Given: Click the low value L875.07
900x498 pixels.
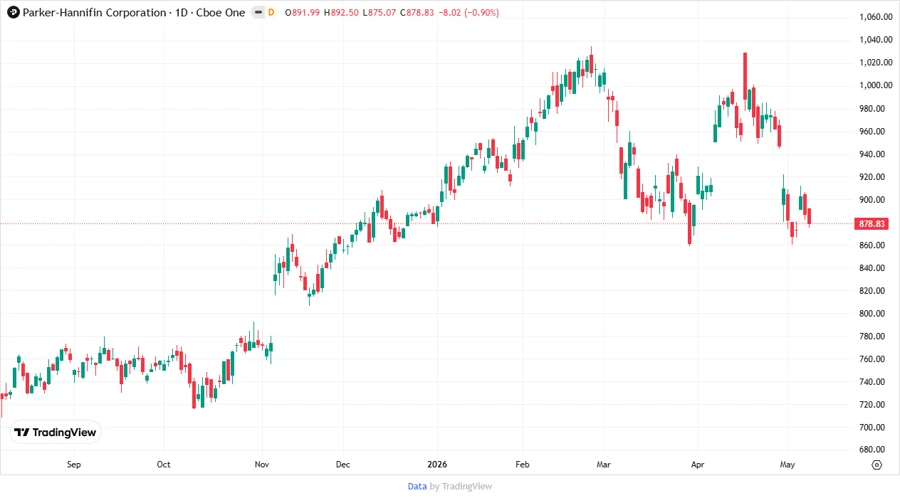Looking at the screenshot, I should pyautogui.click(x=379, y=12).
